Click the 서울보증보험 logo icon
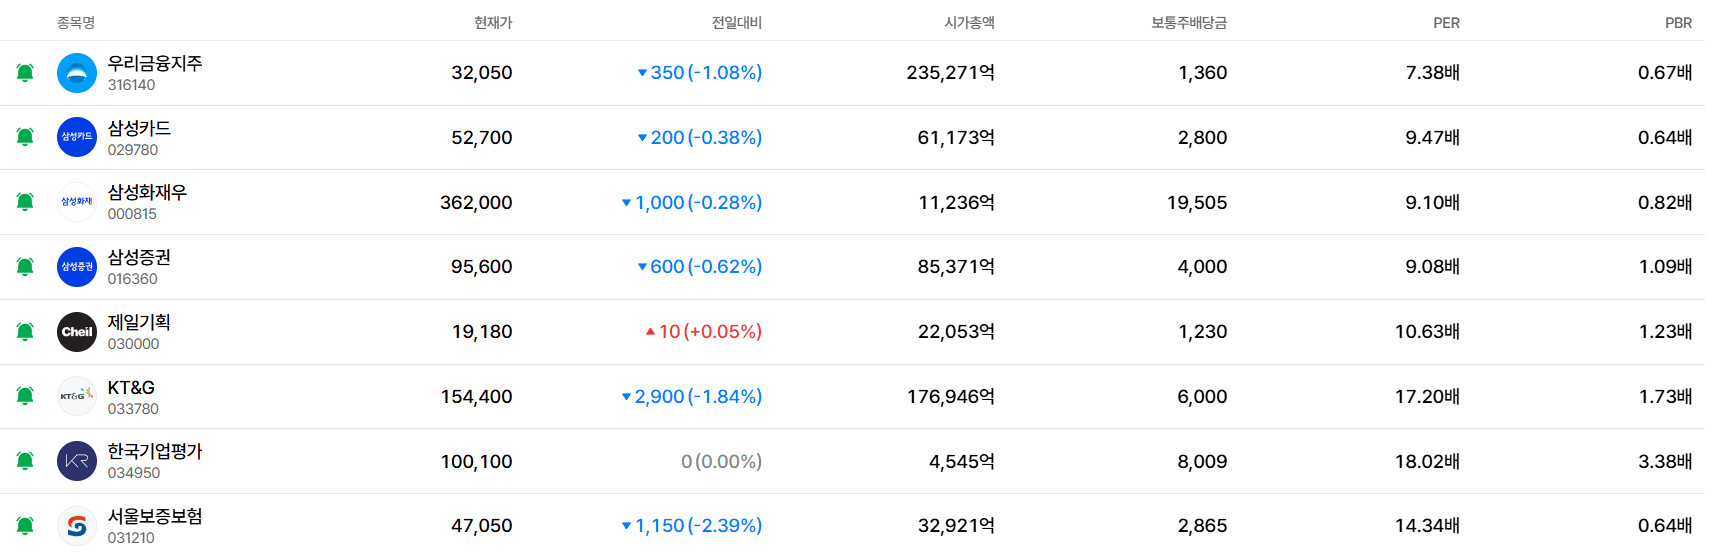This screenshot has width=1724, height=556. tap(77, 526)
